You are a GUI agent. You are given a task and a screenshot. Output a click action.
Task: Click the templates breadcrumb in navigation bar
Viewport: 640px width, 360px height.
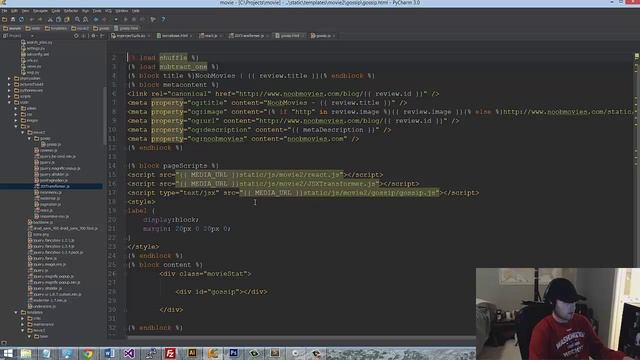click(56, 28)
